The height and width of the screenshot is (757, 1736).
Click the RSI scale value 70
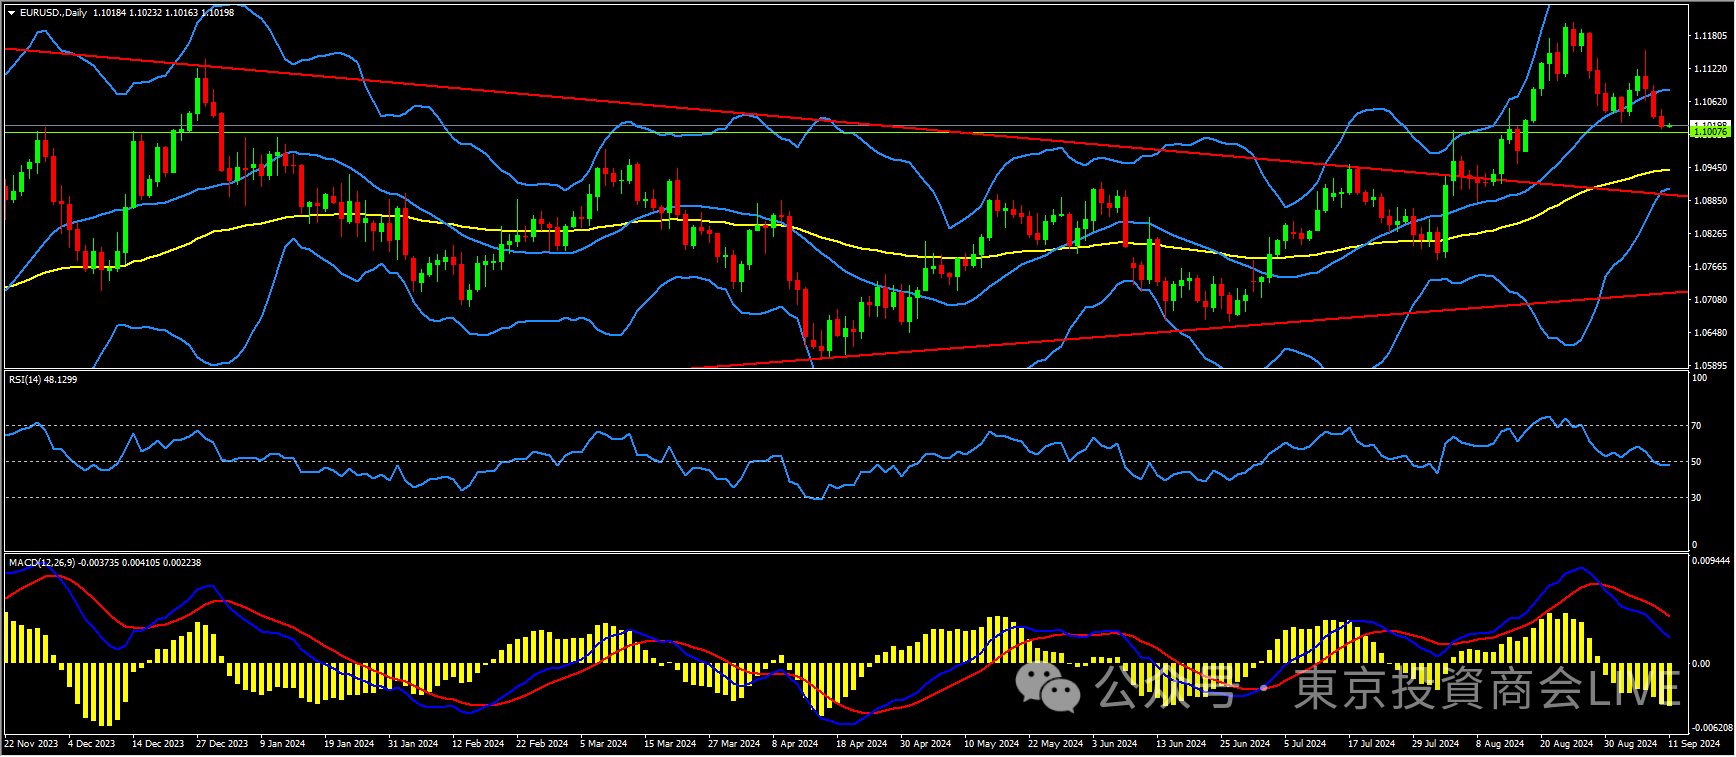click(x=1696, y=426)
